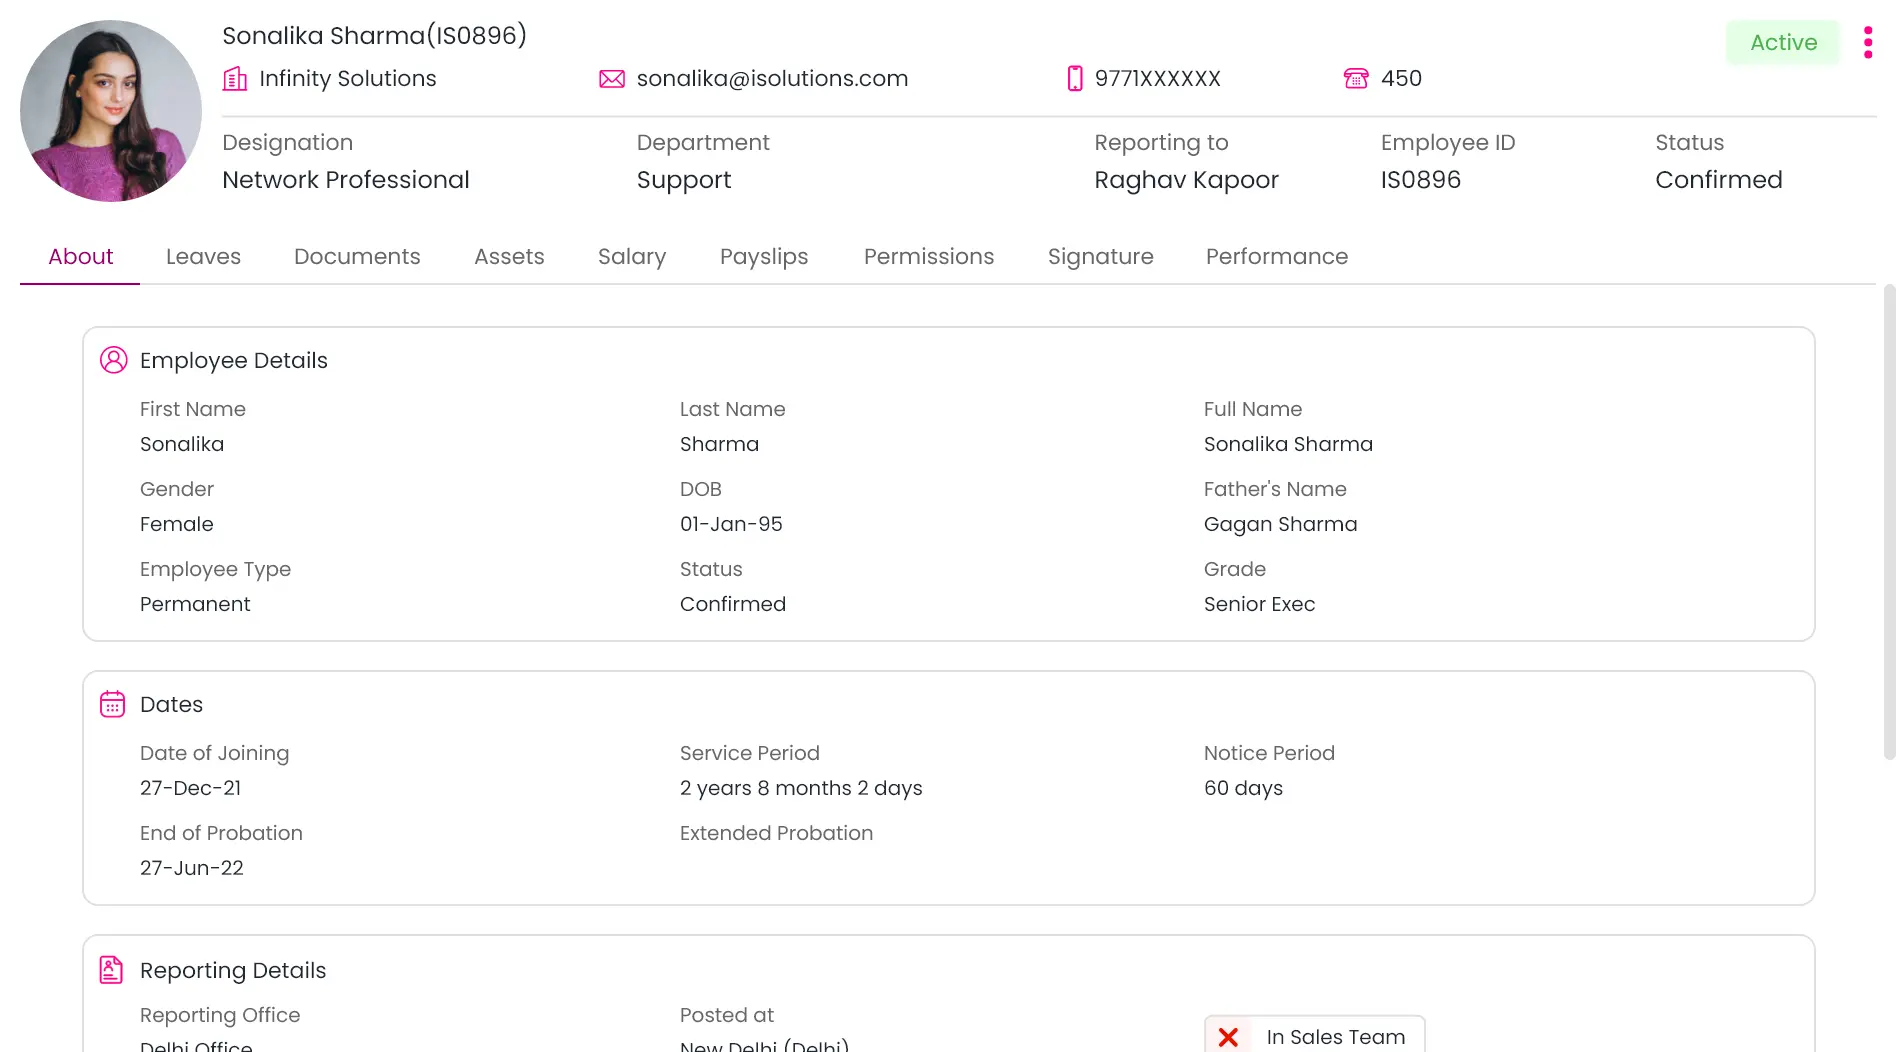Click the Reporting Details document icon

(112, 970)
